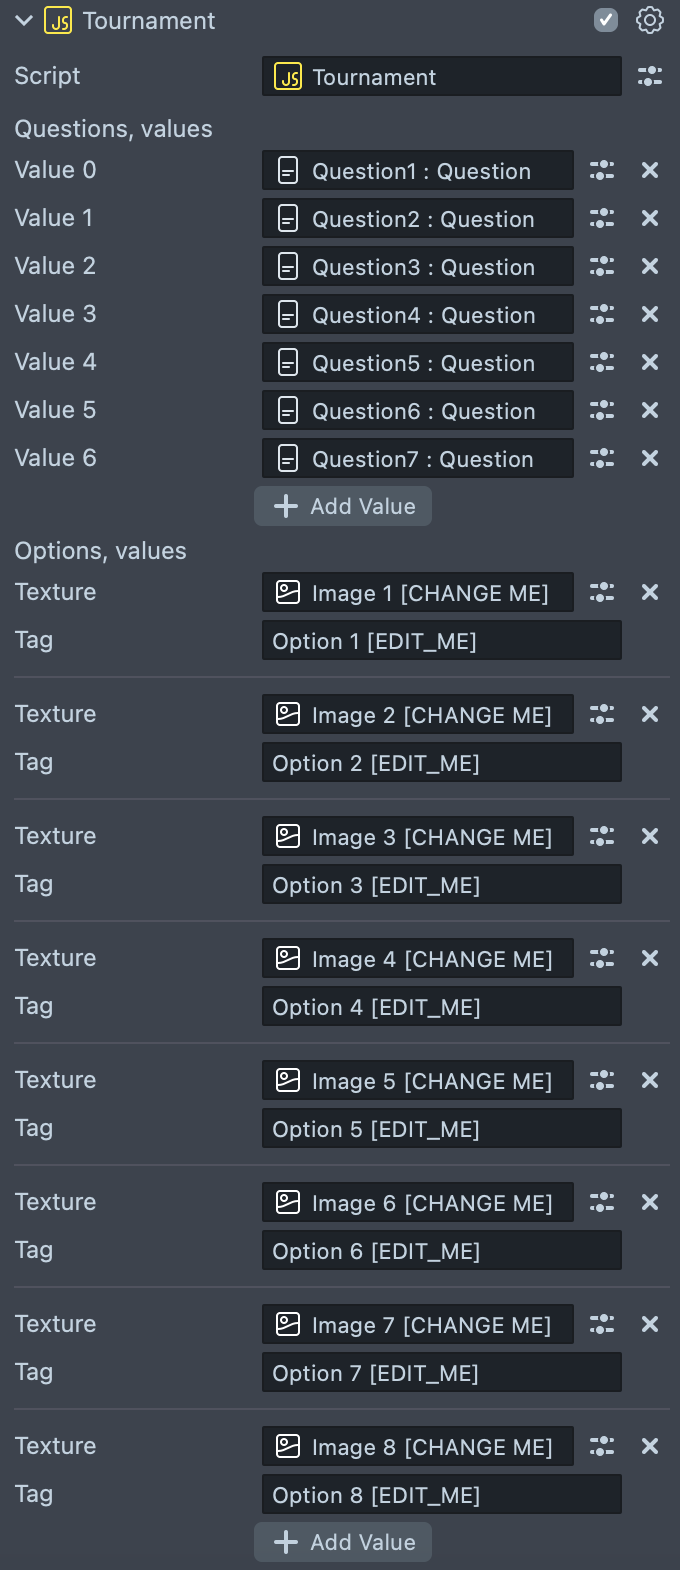Toggle the Tournament component enabled checkbox
Viewport: 680px width, 1570px height.
pos(606,20)
